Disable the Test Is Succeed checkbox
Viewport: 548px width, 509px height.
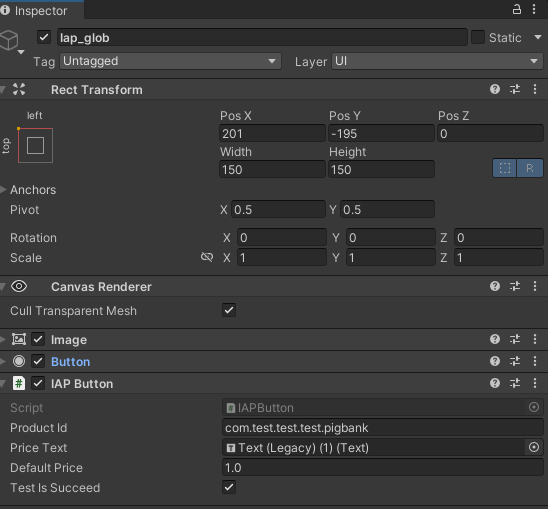click(x=229, y=487)
